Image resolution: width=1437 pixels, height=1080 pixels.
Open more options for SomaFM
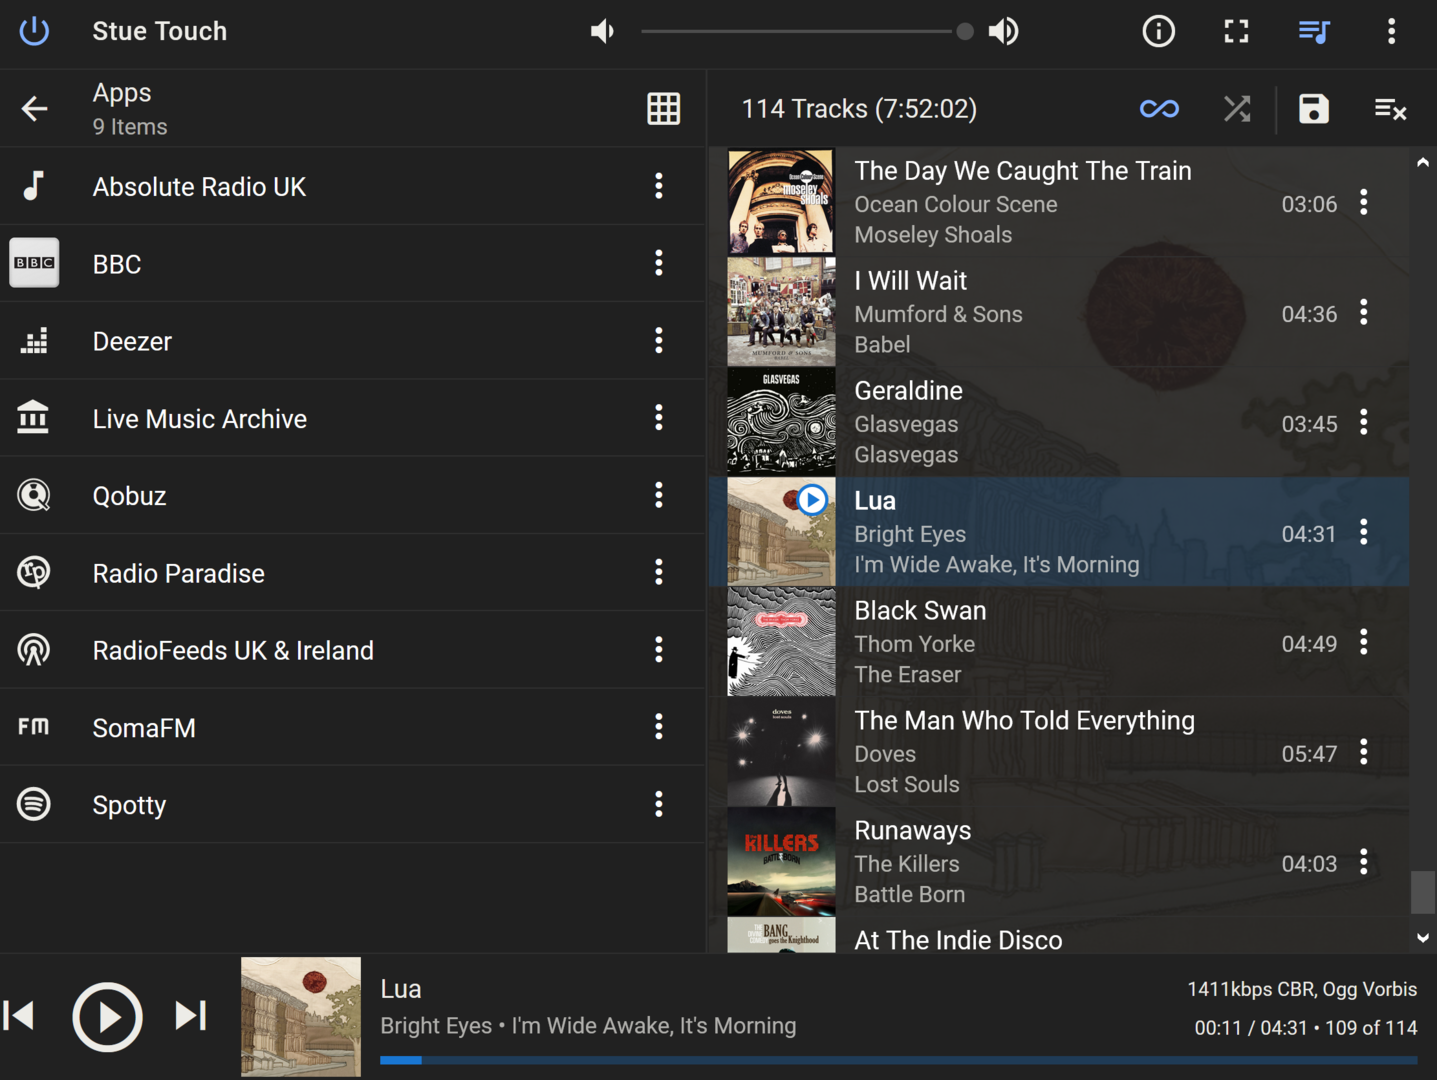coord(658,727)
